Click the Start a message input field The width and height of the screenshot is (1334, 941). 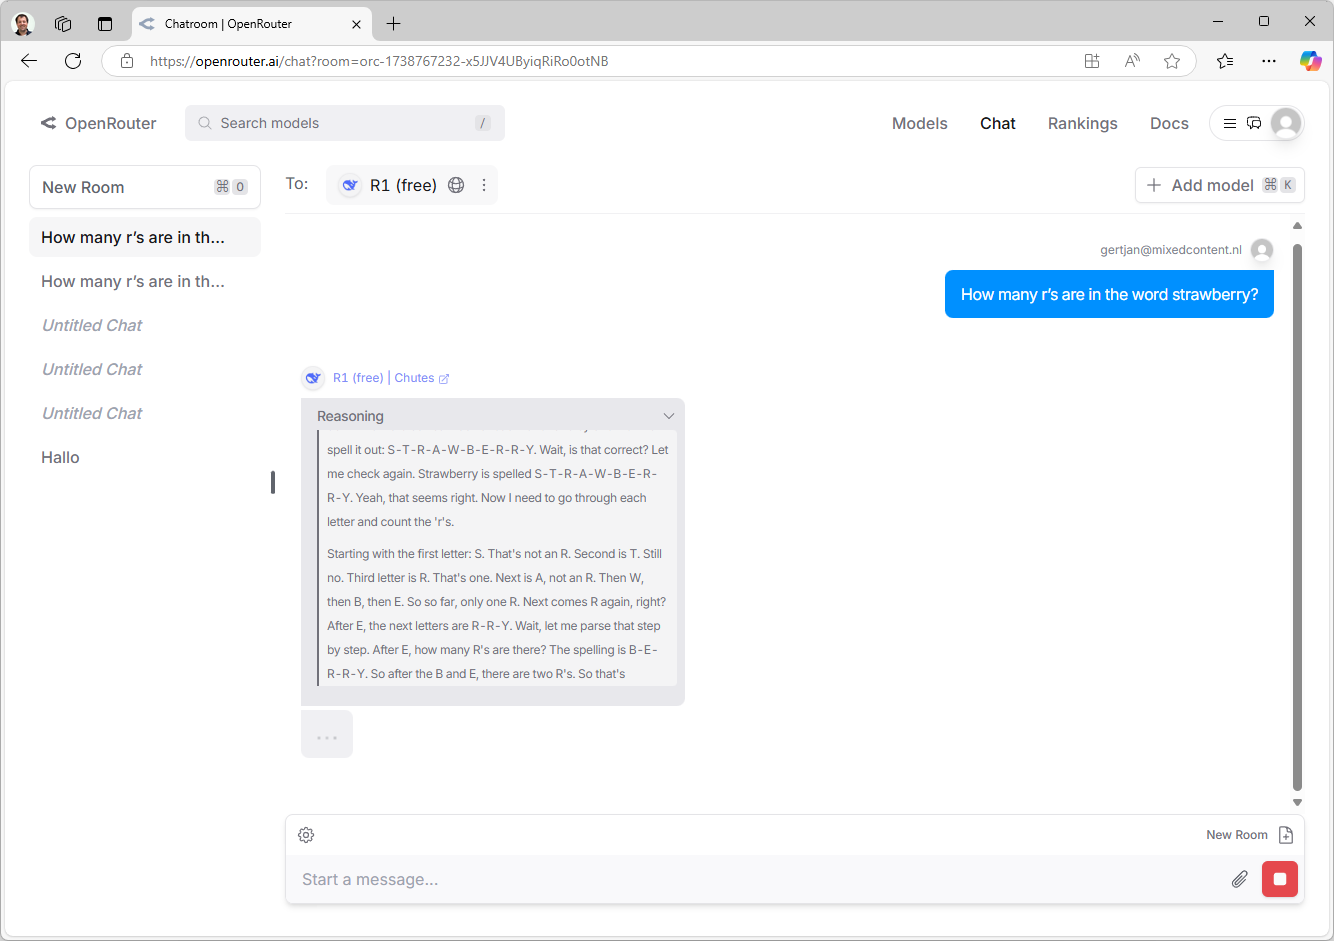point(760,879)
